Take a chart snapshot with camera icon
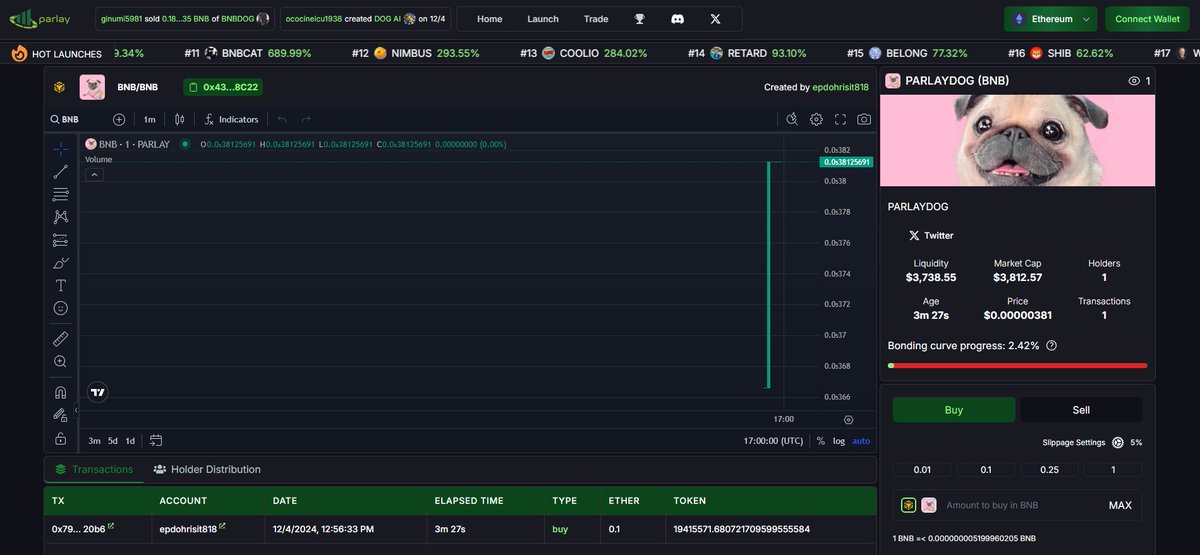1200x555 pixels. (864, 119)
